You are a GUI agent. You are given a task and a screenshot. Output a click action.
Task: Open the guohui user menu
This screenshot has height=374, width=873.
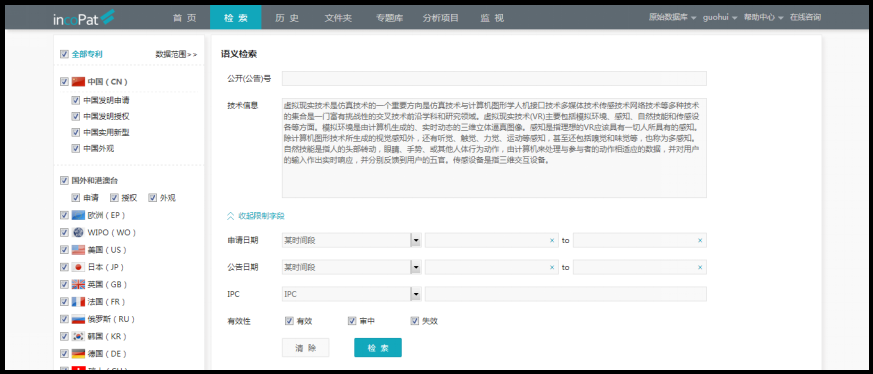(x=720, y=18)
